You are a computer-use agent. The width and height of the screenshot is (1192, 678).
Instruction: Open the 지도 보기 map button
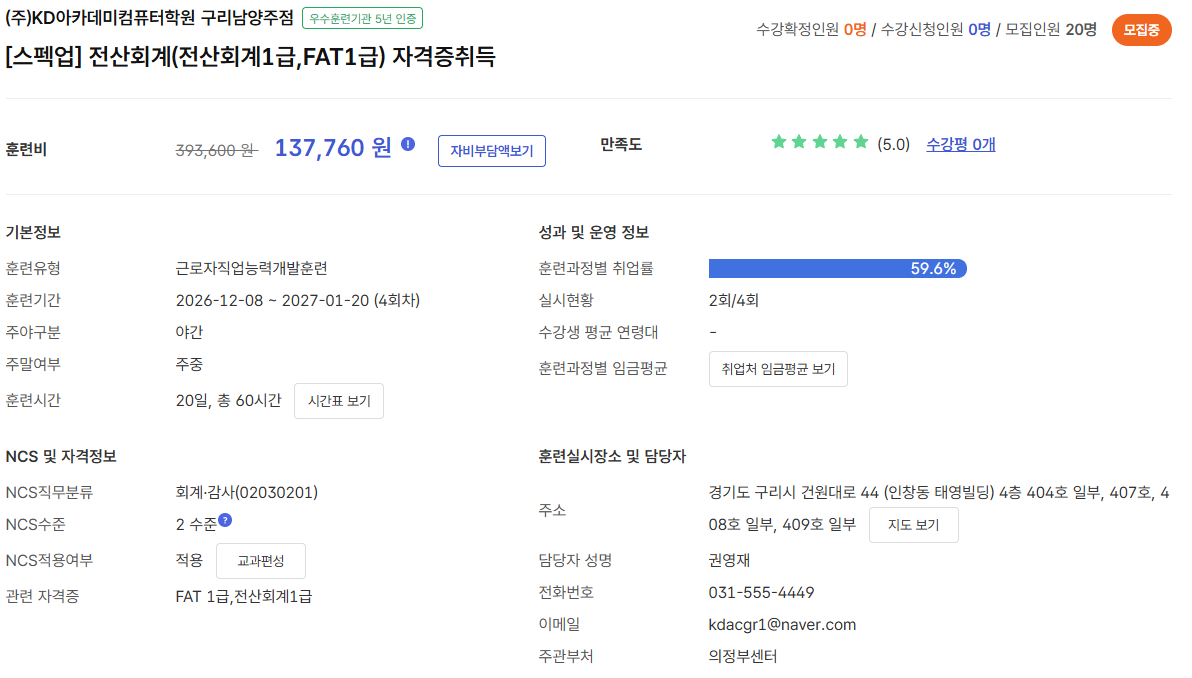(x=914, y=525)
